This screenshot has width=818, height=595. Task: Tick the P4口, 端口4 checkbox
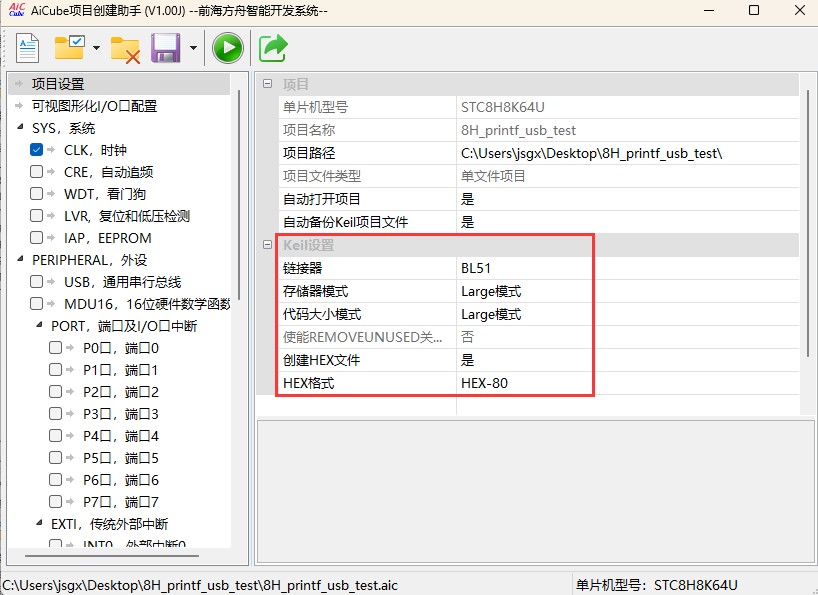point(55,435)
